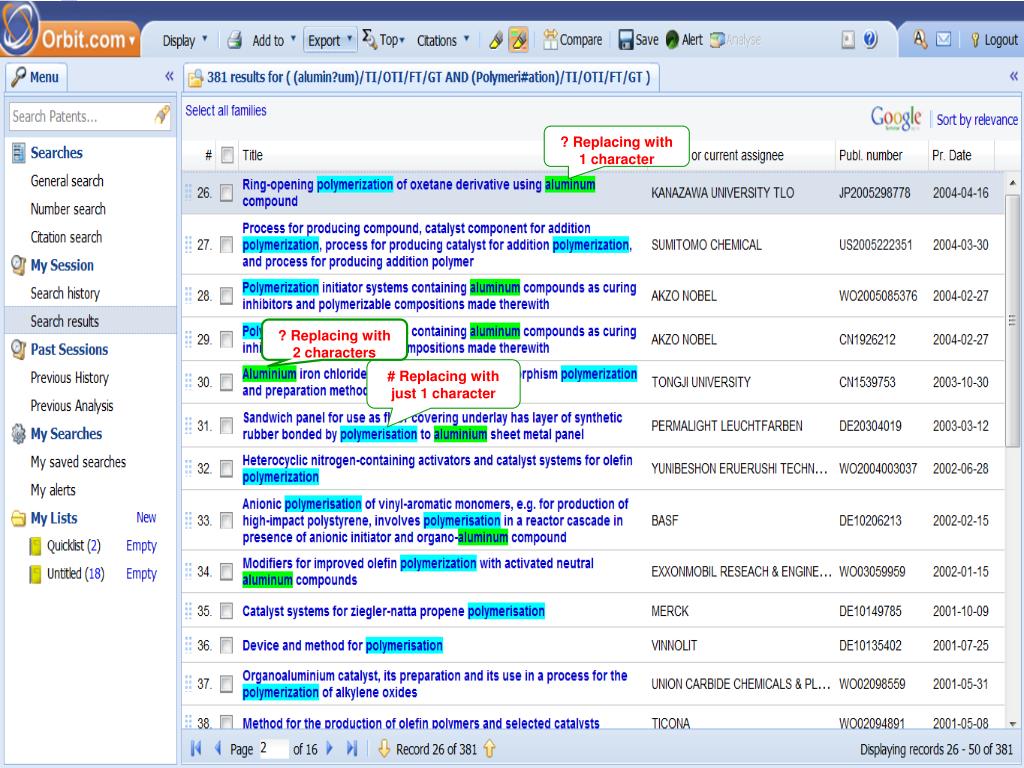Click the printer icon in toolbar

coord(234,40)
